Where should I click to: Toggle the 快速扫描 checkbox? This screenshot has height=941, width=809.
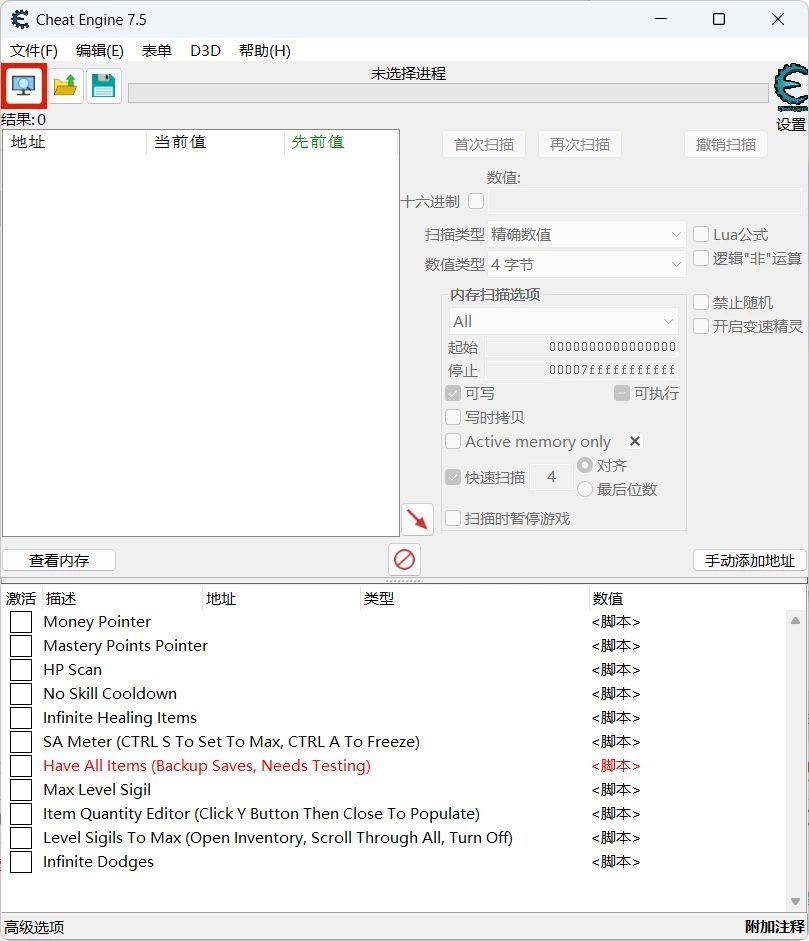click(x=453, y=477)
